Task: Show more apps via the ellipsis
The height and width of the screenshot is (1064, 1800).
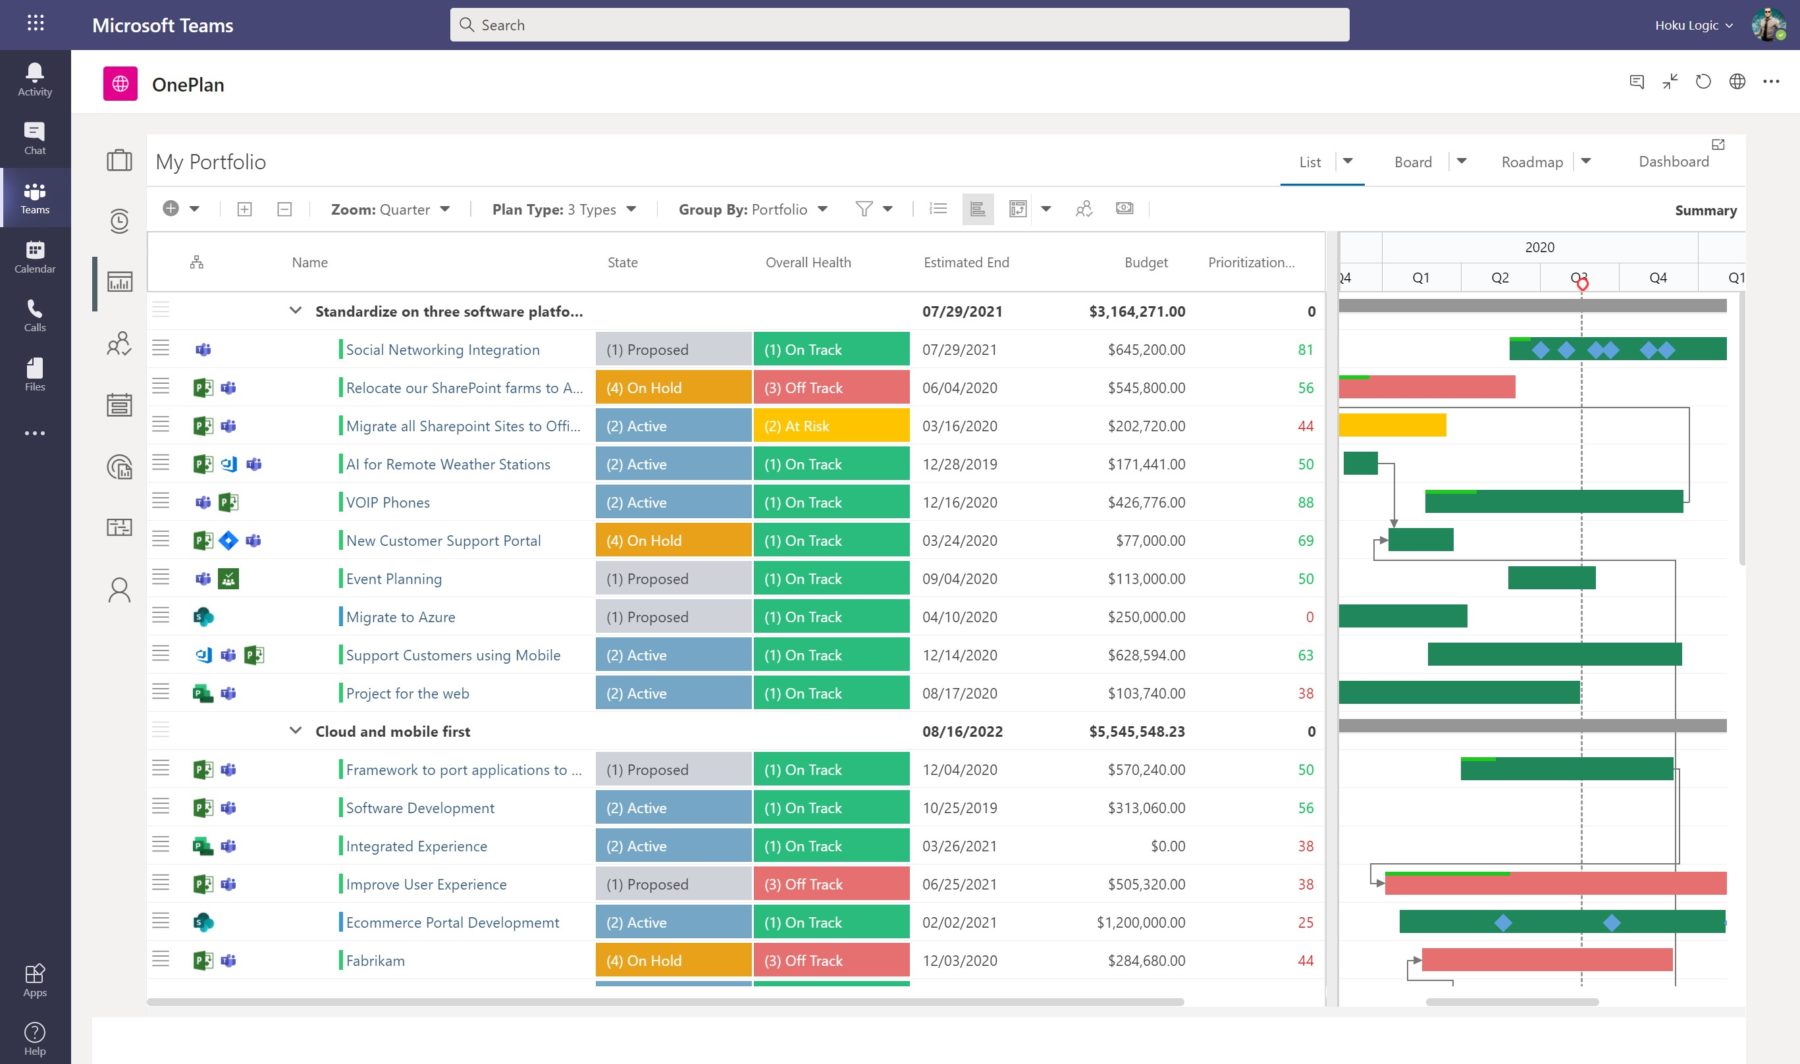Action: pyautogui.click(x=35, y=433)
